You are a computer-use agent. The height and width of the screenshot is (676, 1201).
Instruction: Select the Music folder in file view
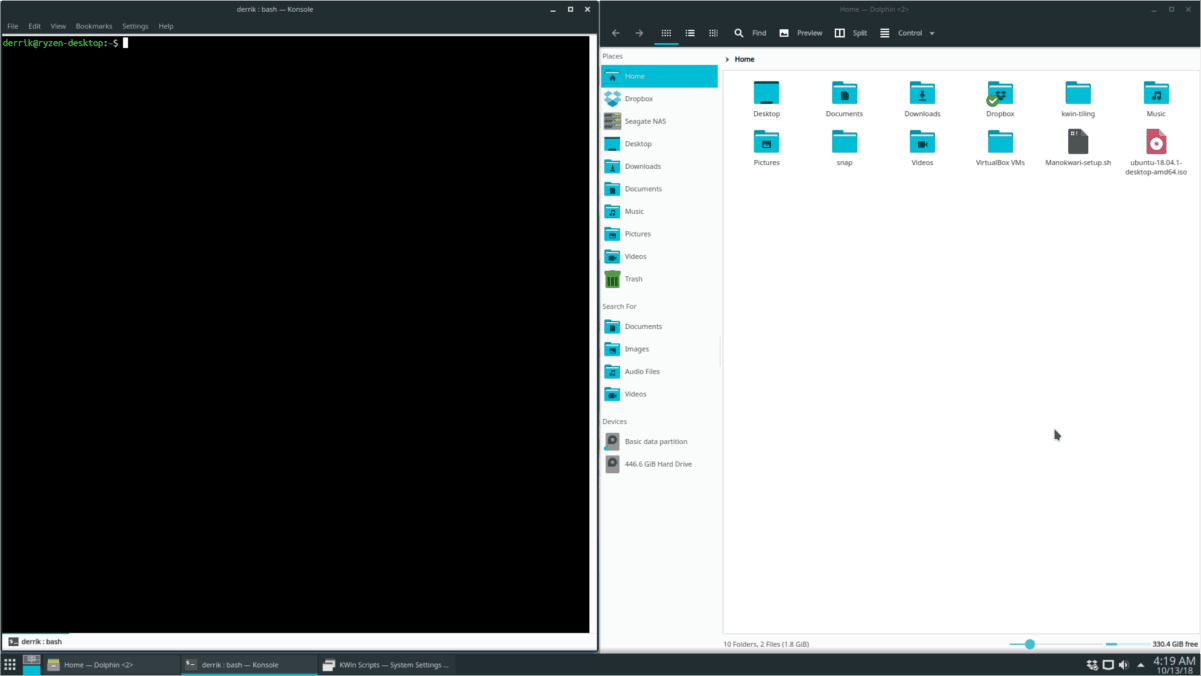[x=1156, y=99]
